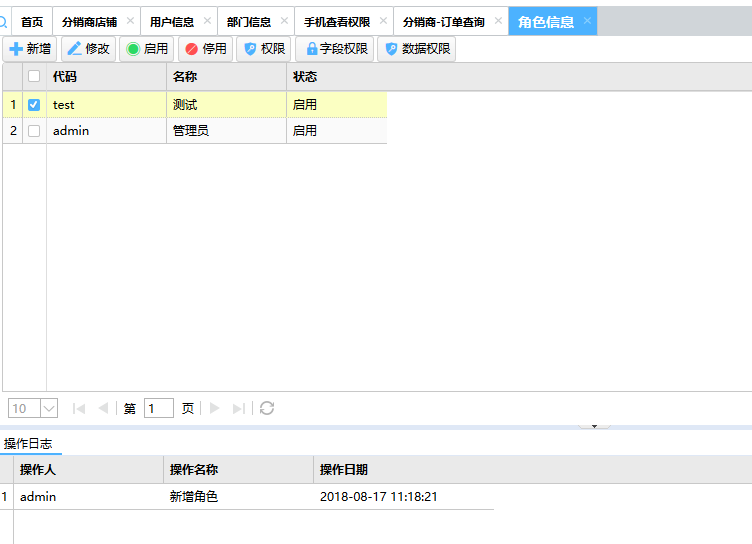Viewport: 752px width, 544px height.
Task: Switch to the 用户信息 tab
Action: (171, 21)
